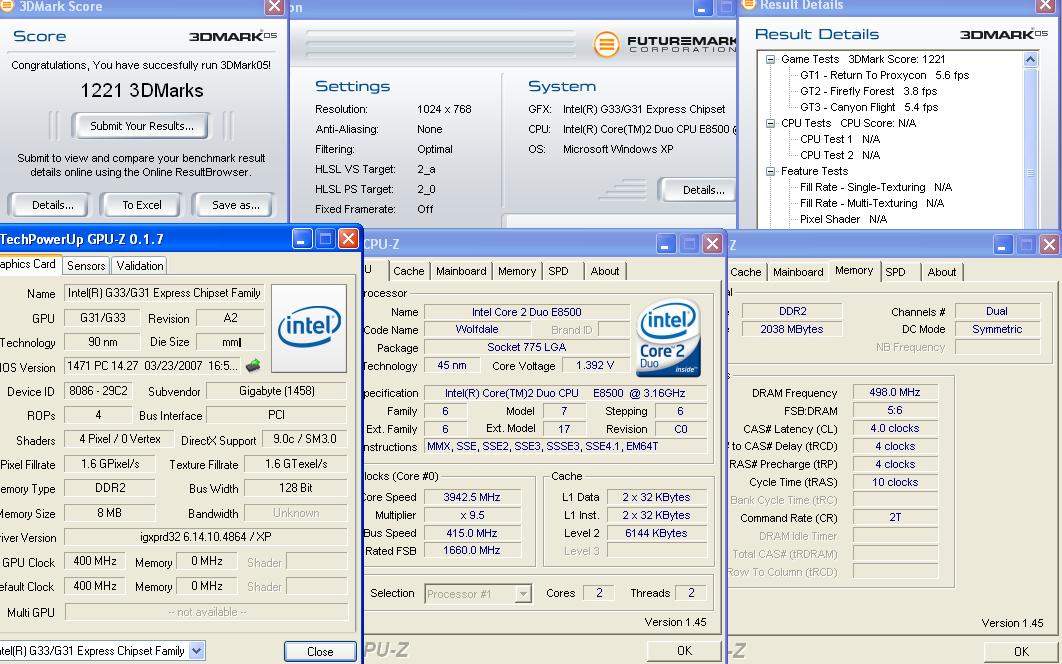Click the GPU-Z Multi GPU not available field

206,613
